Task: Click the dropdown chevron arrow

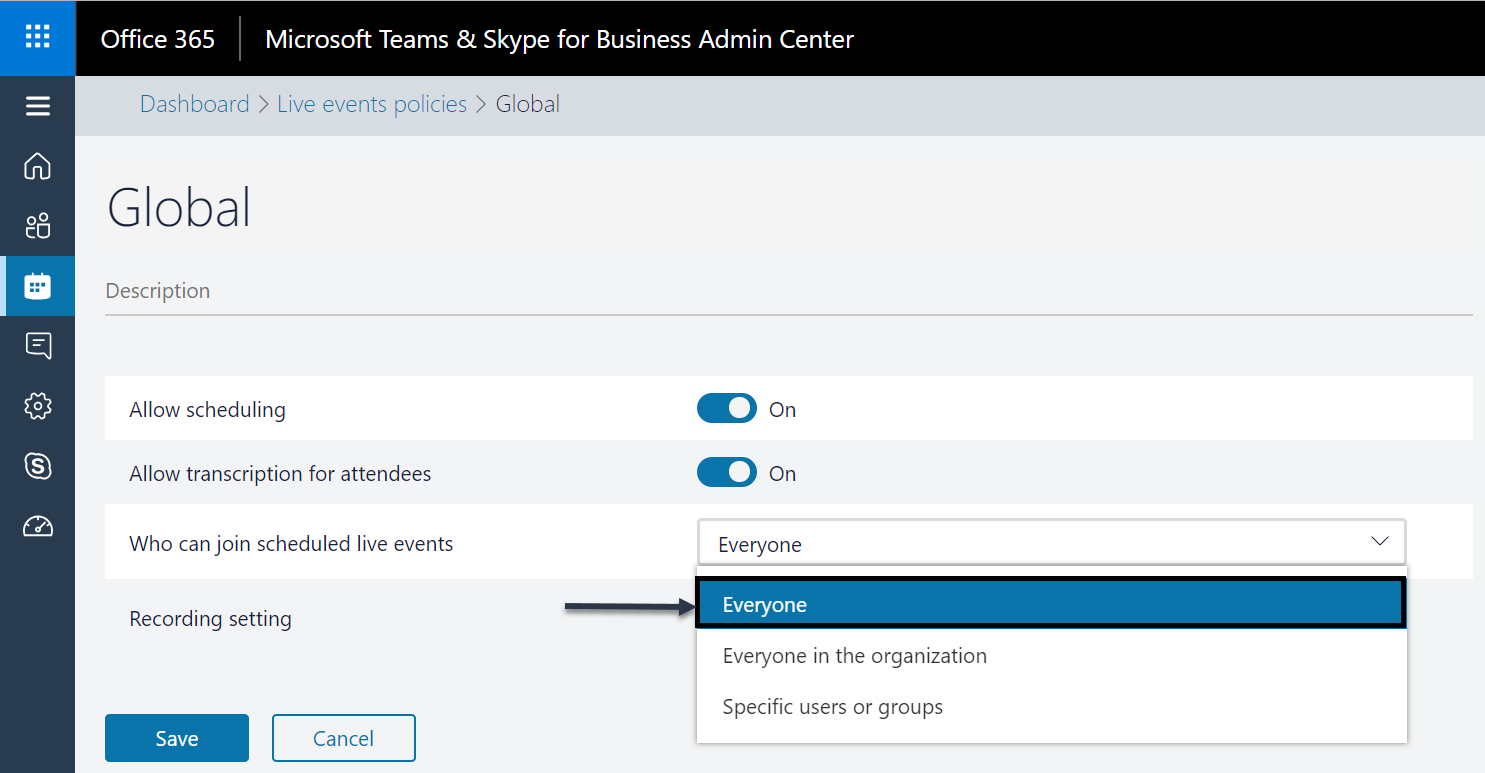Action: (x=1380, y=542)
